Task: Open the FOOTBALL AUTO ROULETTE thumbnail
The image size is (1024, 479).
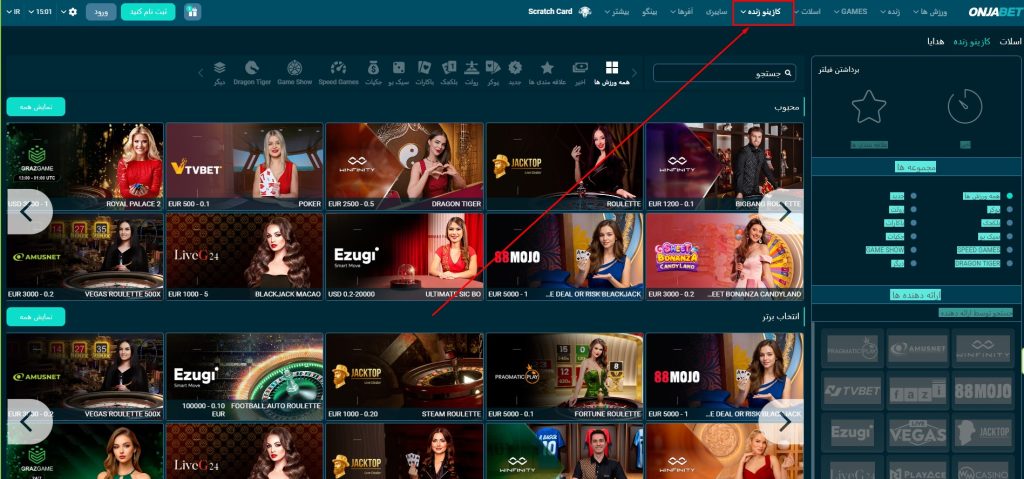Action: tap(245, 376)
